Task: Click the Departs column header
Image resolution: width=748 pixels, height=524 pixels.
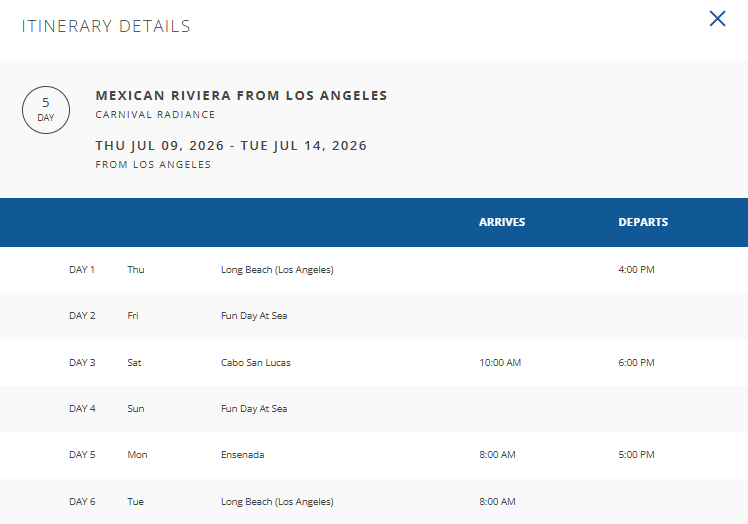Action: [x=643, y=222]
